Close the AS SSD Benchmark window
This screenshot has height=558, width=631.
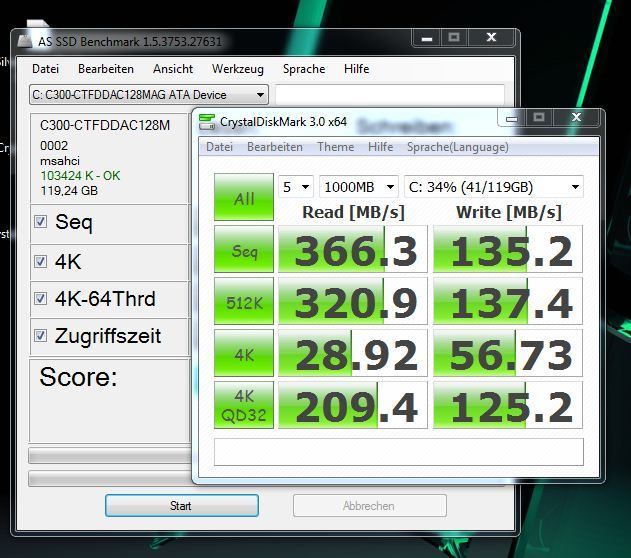click(491, 38)
